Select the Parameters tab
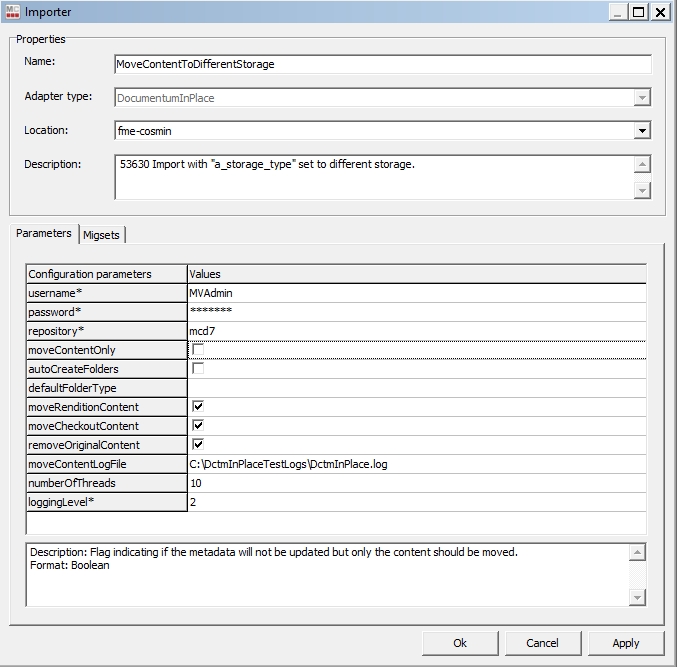677x667 pixels. [44, 234]
